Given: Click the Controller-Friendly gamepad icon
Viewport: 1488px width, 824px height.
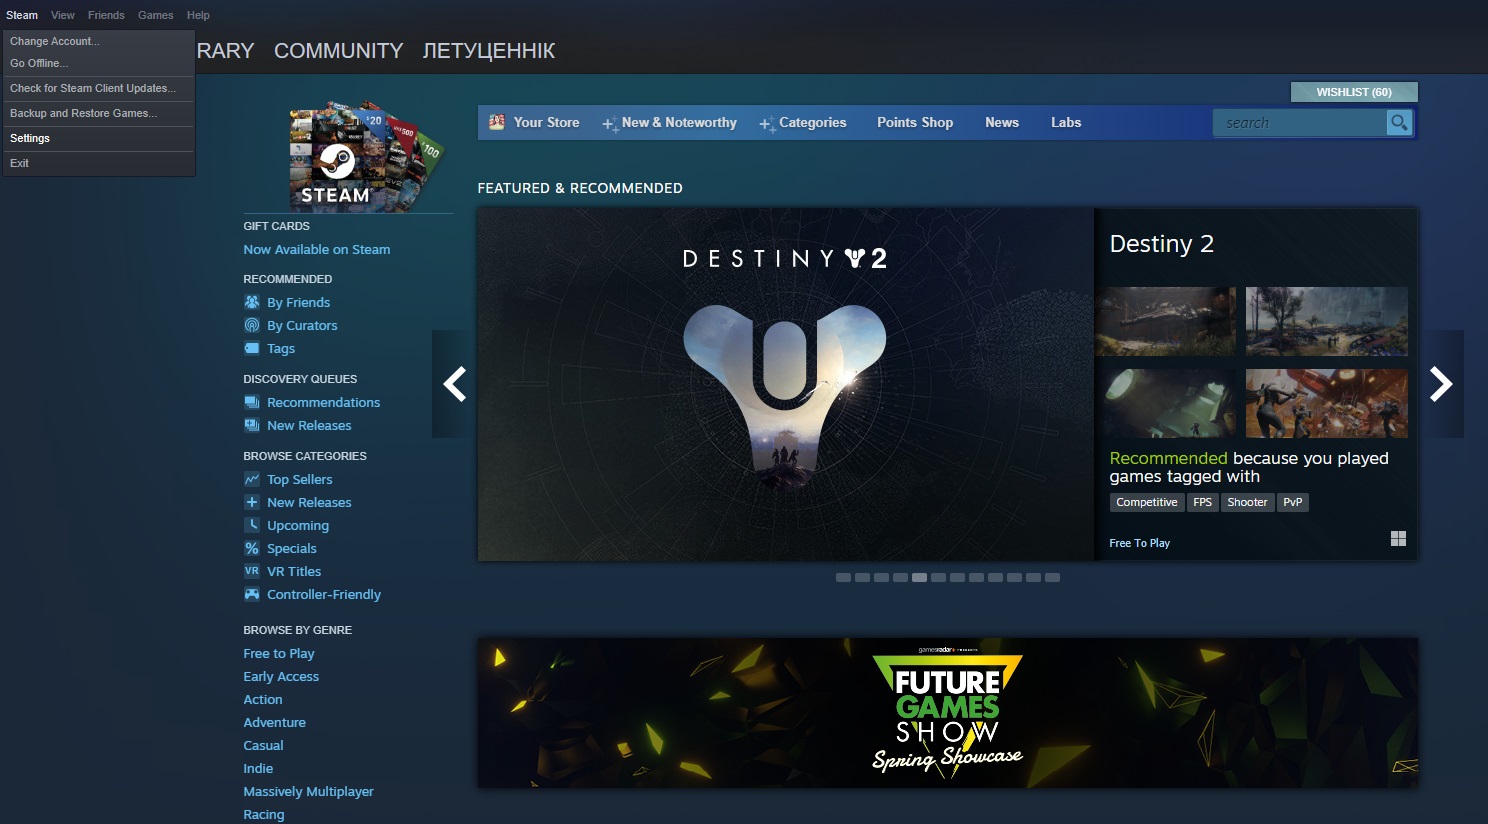Looking at the screenshot, I should pyautogui.click(x=252, y=594).
